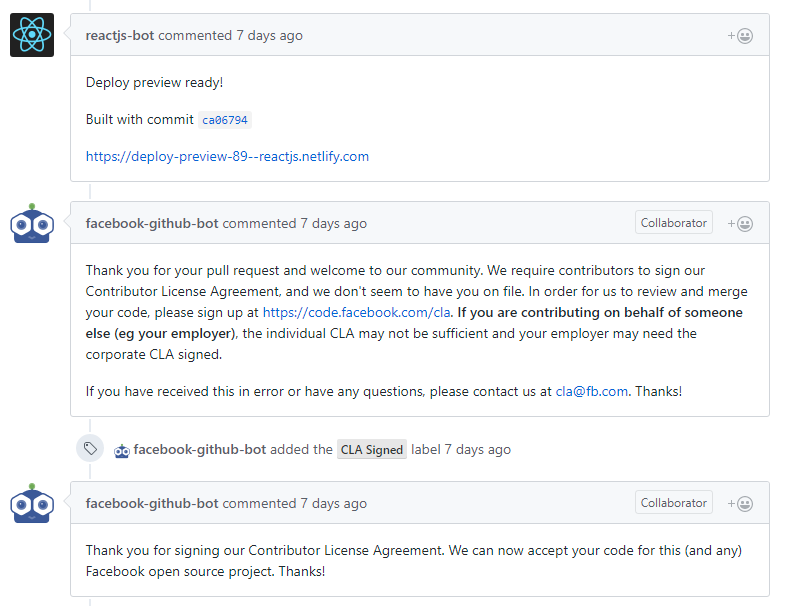Image resolution: width=787 pixels, height=606 pixels.
Task: Click facebook-github-bot's name in the thank-you comment header
Action: pyautogui.click(x=152, y=504)
